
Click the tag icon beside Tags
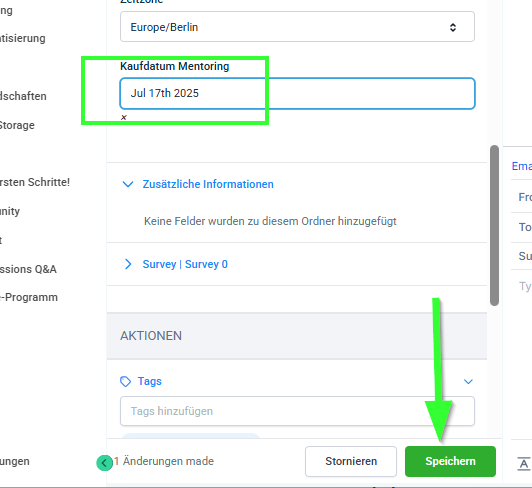click(x=126, y=381)
